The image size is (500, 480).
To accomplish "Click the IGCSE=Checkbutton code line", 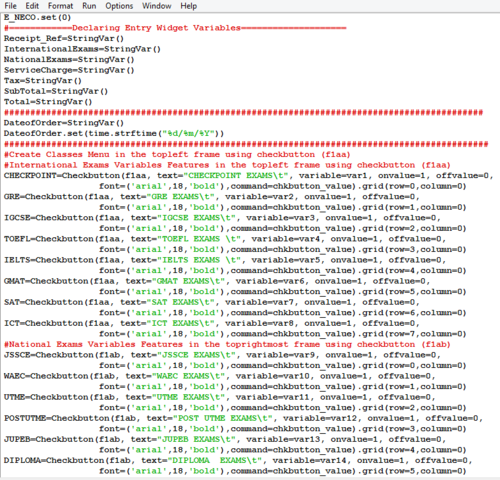I will [222, 218].
